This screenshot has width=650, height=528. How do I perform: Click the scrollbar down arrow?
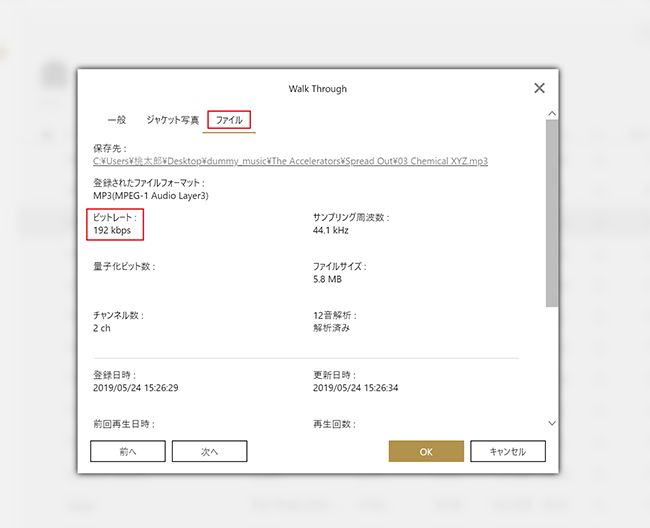552,423
